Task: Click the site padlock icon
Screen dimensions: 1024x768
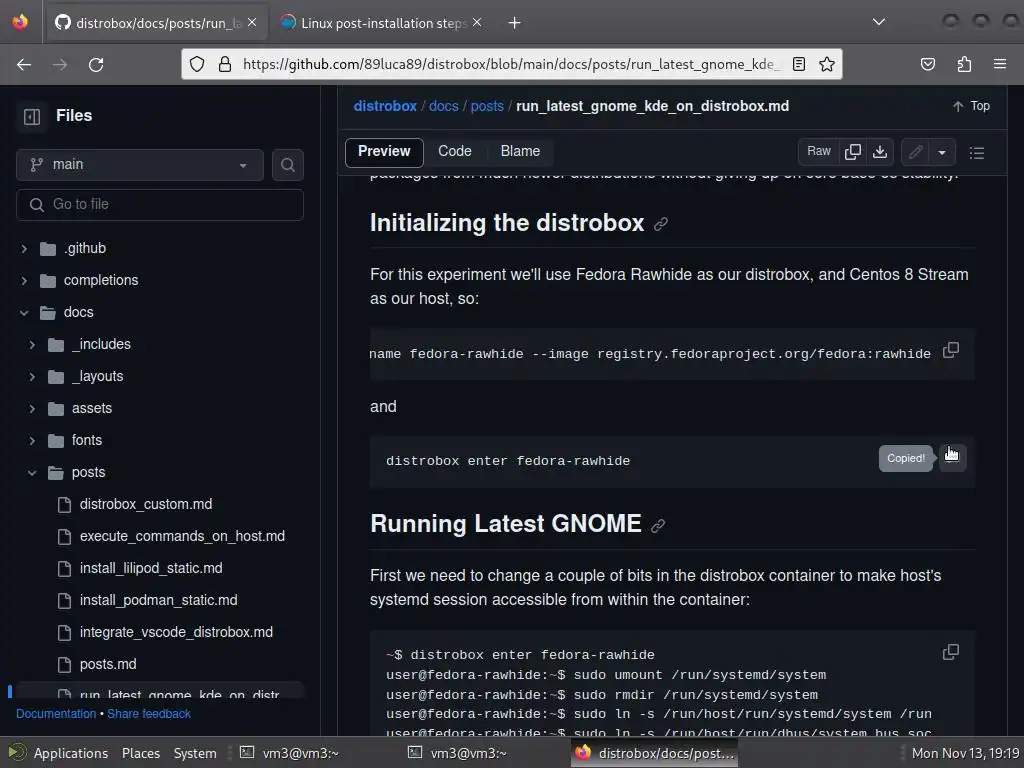Action: tap(225, 64)
